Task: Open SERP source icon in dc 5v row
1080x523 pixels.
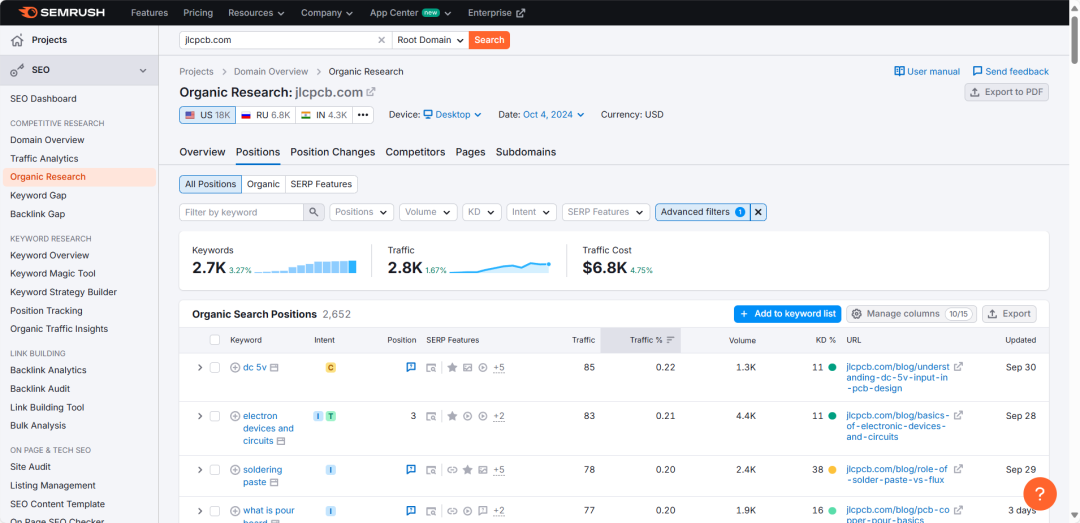Action: [431, 367]
